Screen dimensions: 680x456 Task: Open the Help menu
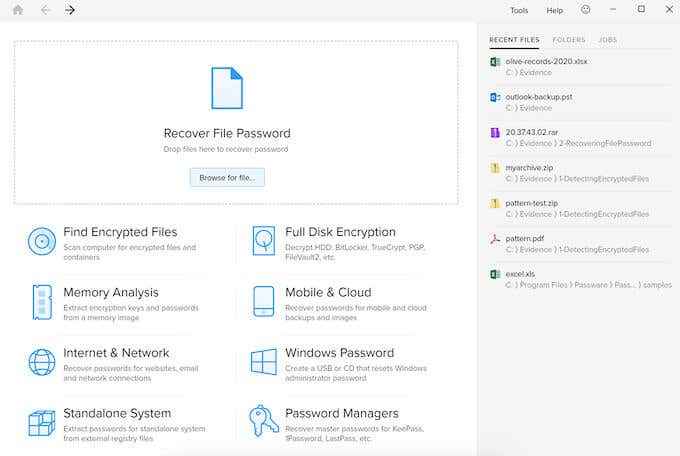(x=554, y=10)
